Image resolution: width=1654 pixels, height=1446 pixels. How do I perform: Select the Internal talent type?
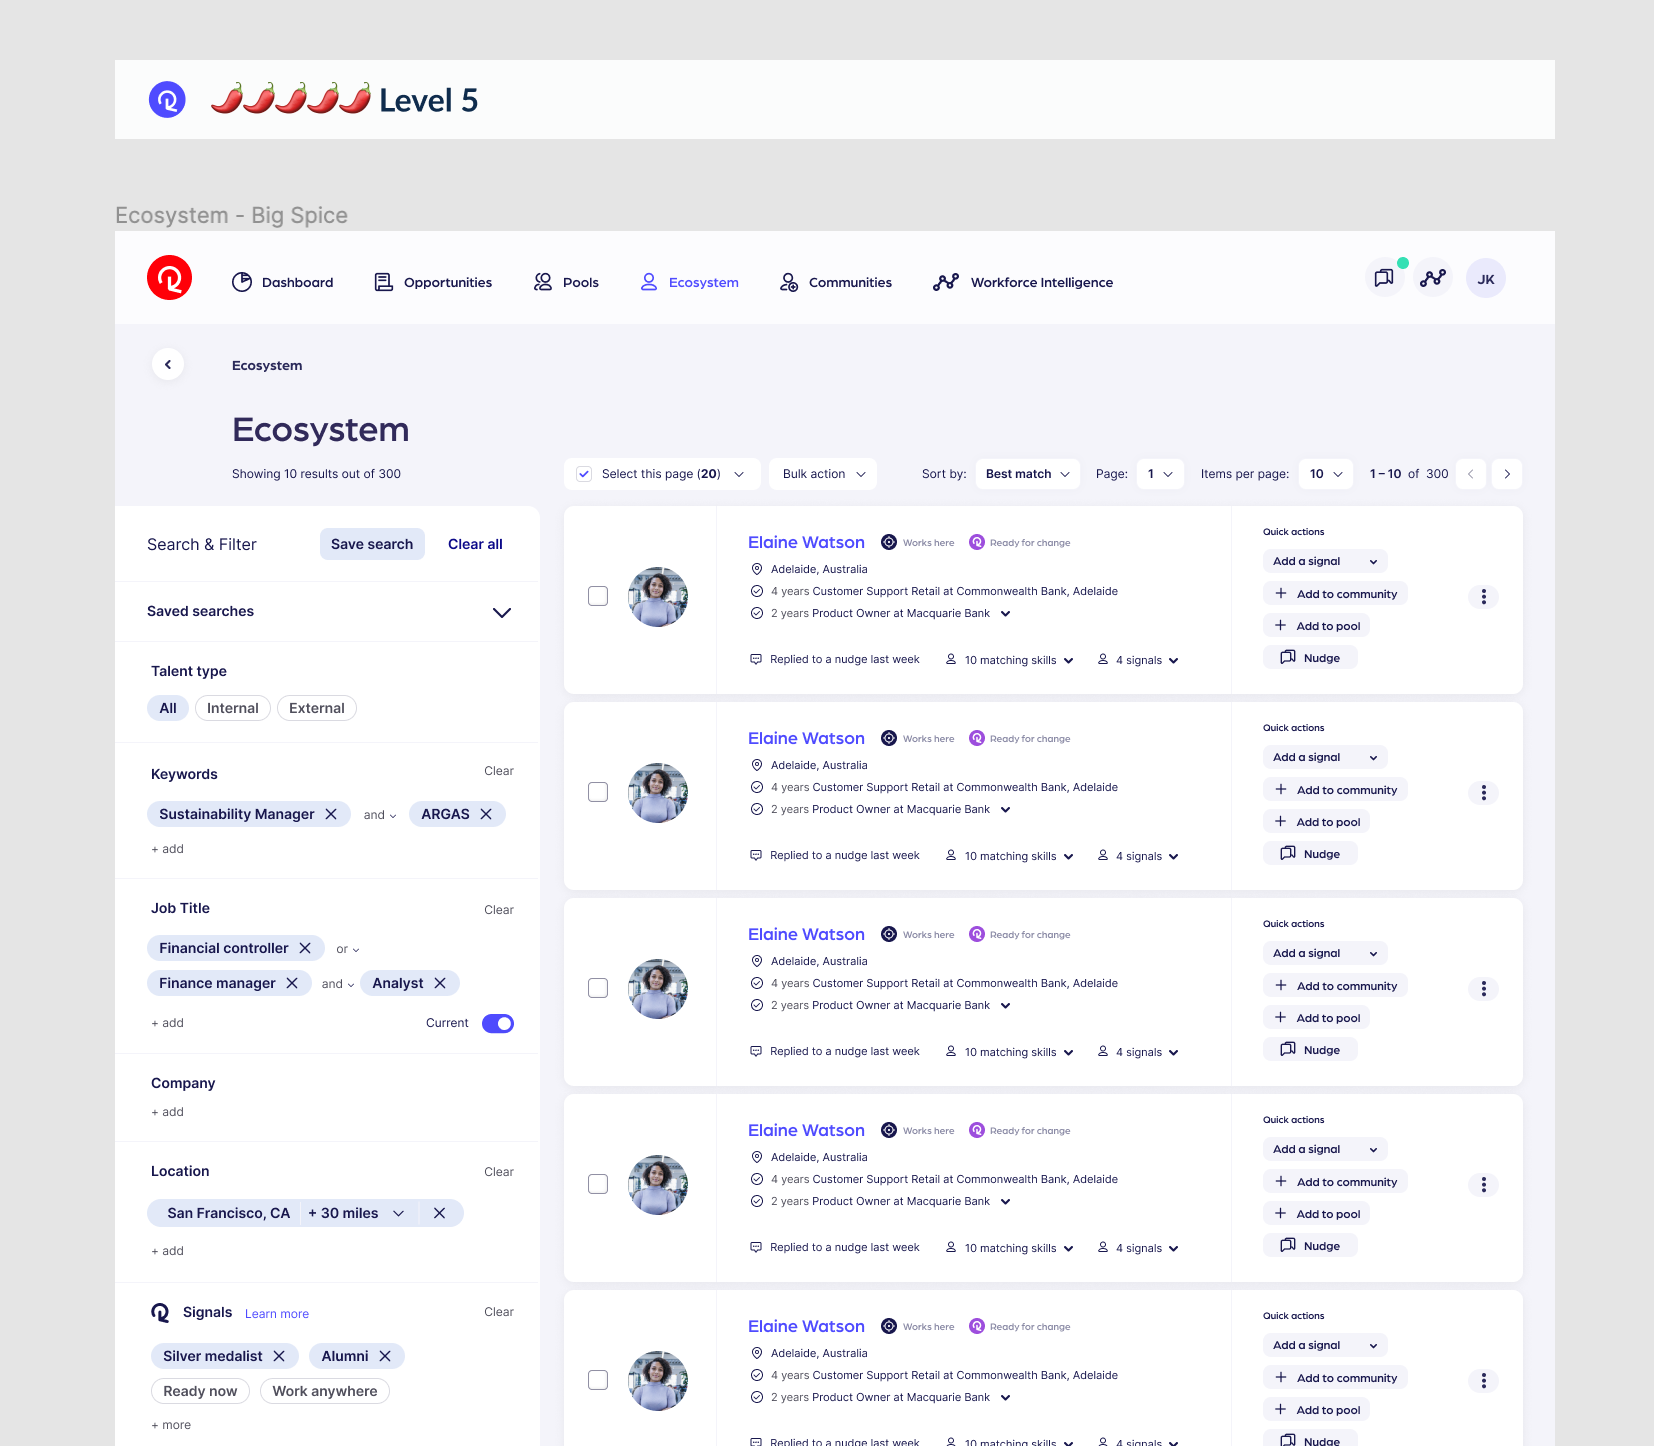[233, 708]
